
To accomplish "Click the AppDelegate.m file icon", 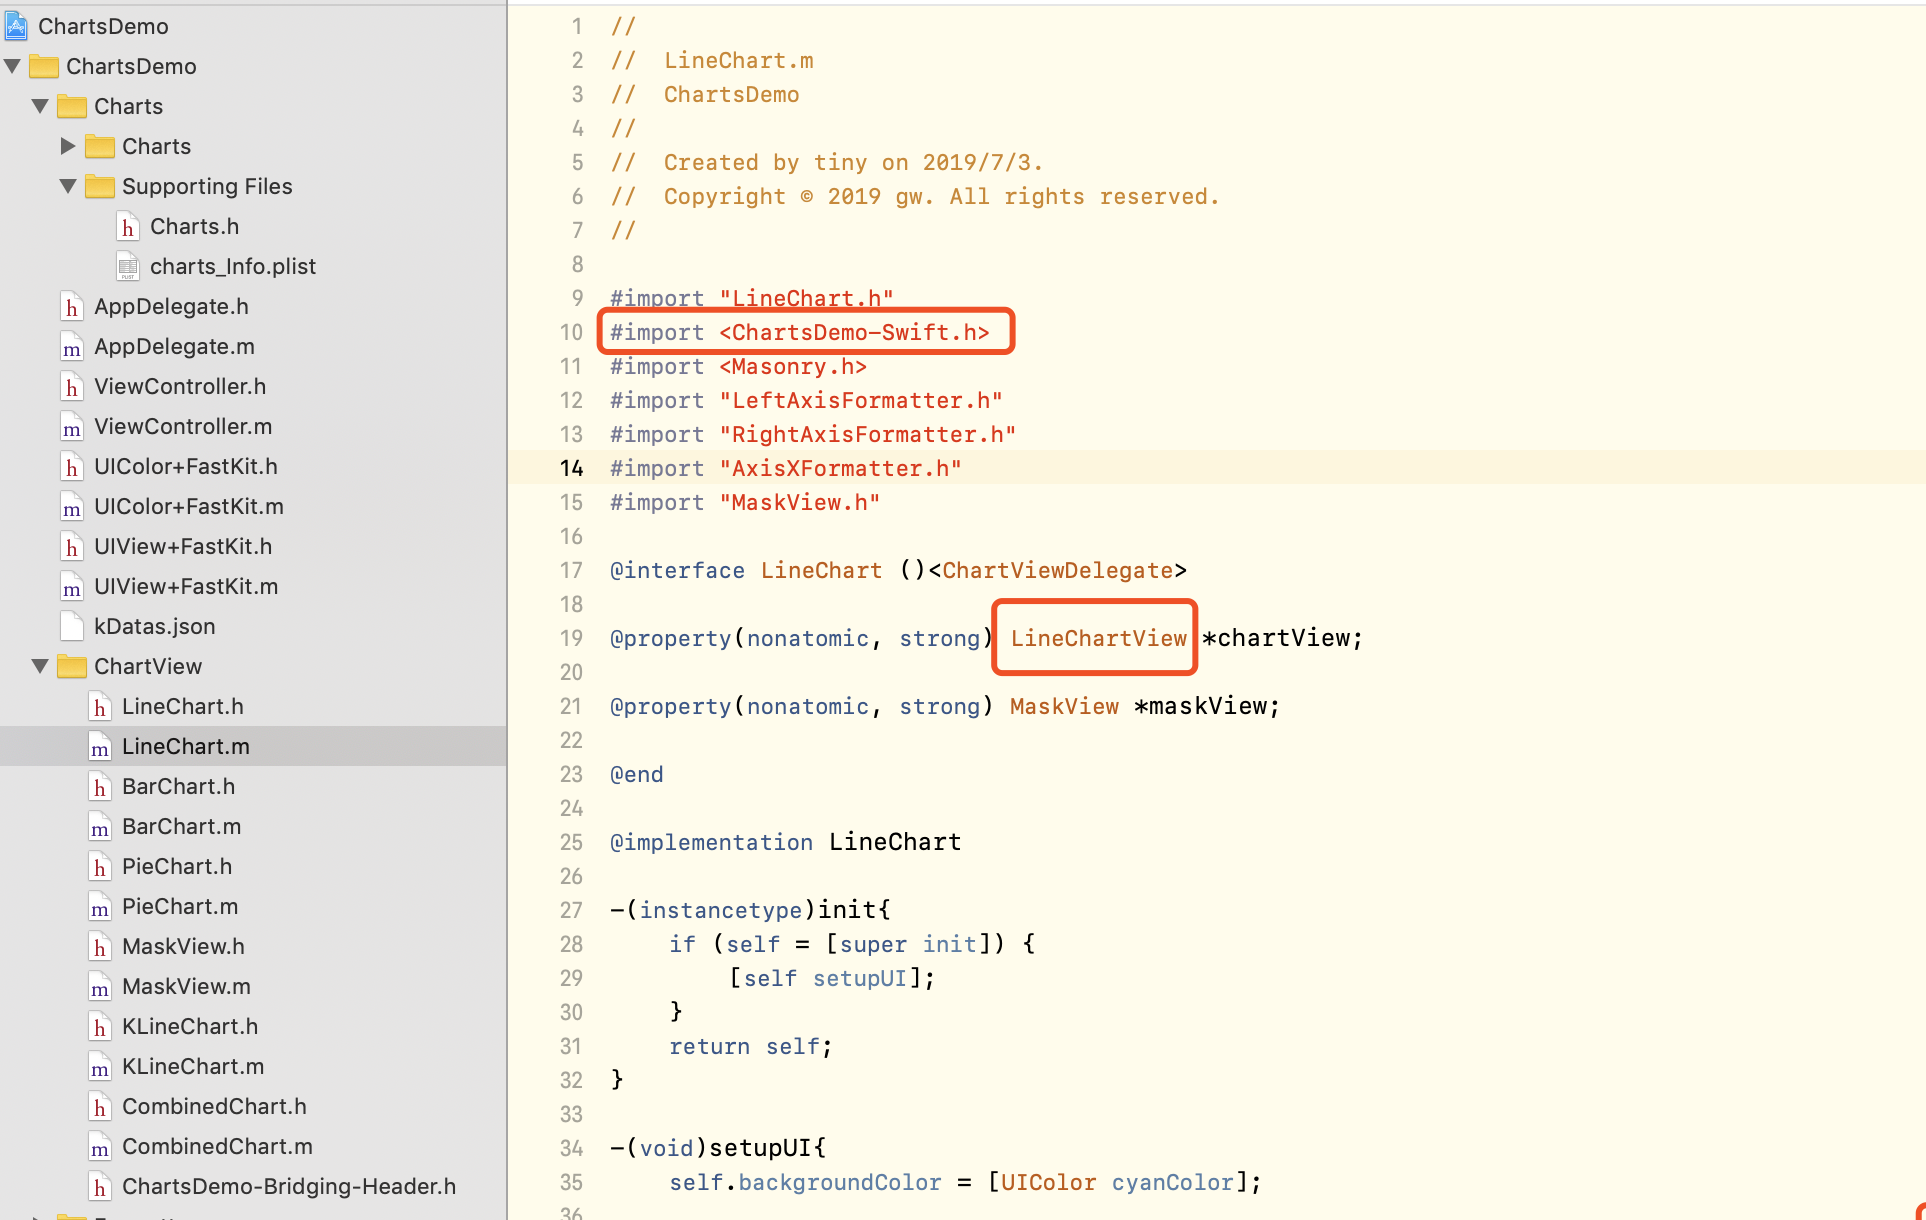I will click(72, 347).
